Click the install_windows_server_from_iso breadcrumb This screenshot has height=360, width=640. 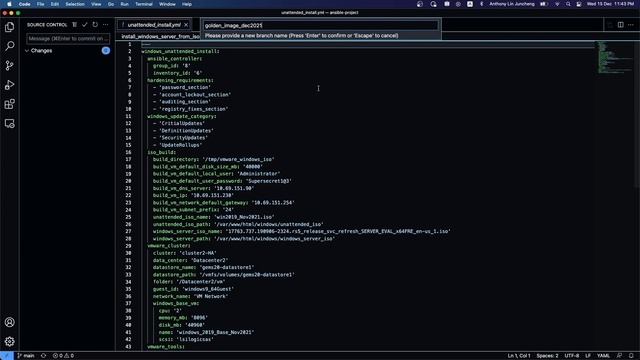(x=160, y=36)
